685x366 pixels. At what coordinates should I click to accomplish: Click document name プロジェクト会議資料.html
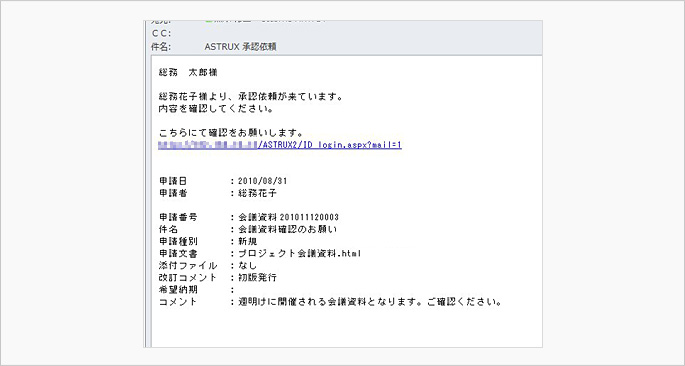tap(299, 253)
